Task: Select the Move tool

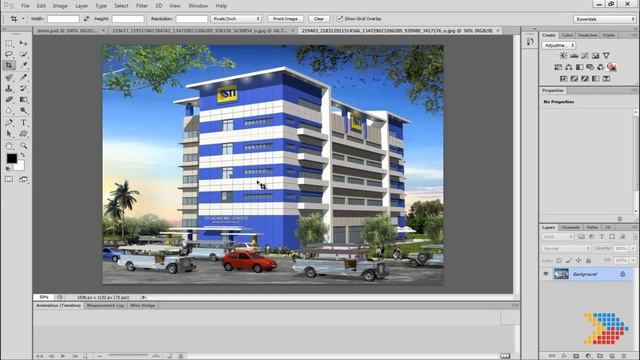Action: (23, 43)
